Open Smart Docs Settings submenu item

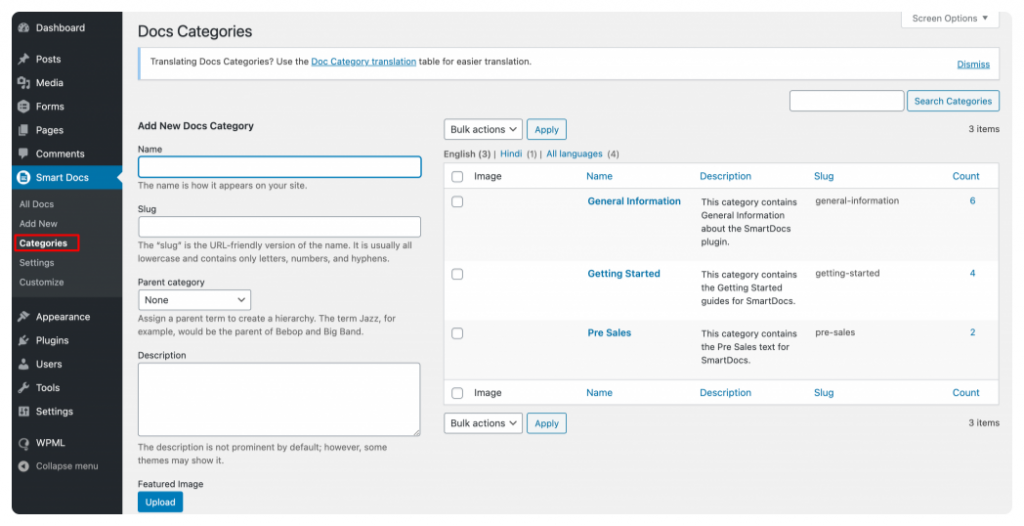click(37, 263)
